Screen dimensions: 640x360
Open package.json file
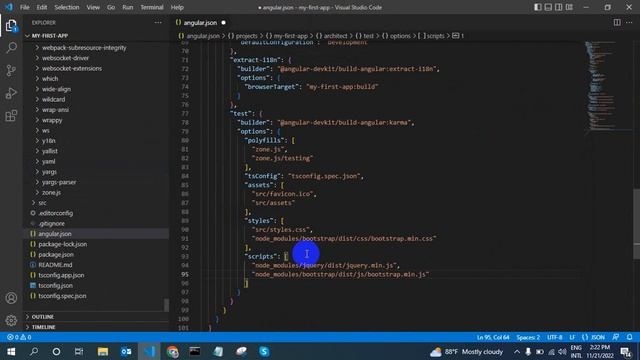click(x=56, y=254)
